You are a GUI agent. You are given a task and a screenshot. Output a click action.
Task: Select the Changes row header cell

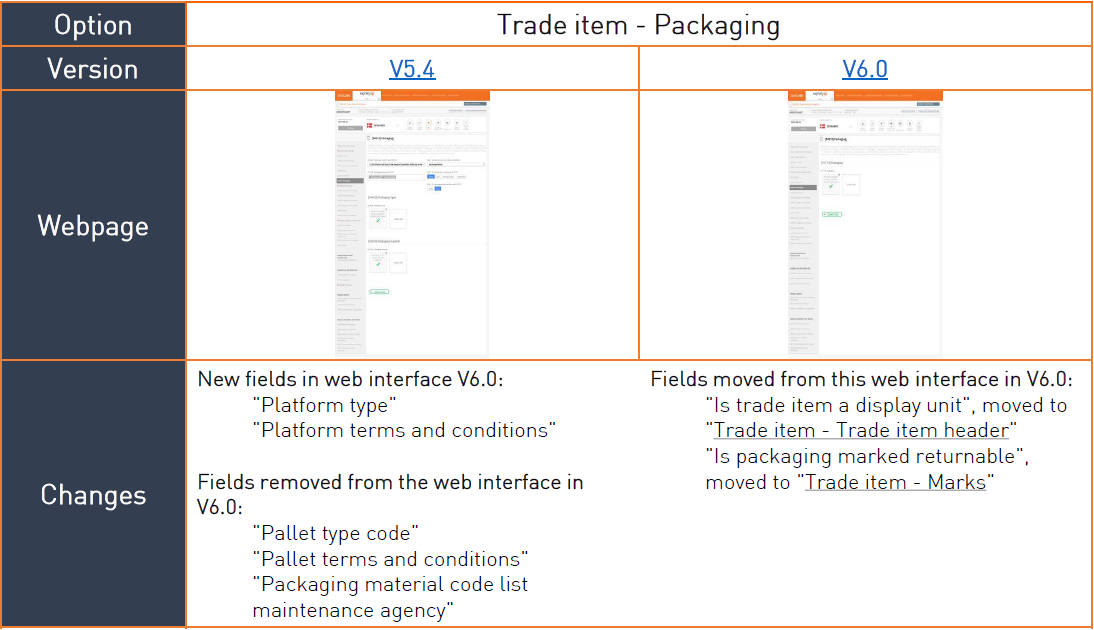(x=93, y=494)
